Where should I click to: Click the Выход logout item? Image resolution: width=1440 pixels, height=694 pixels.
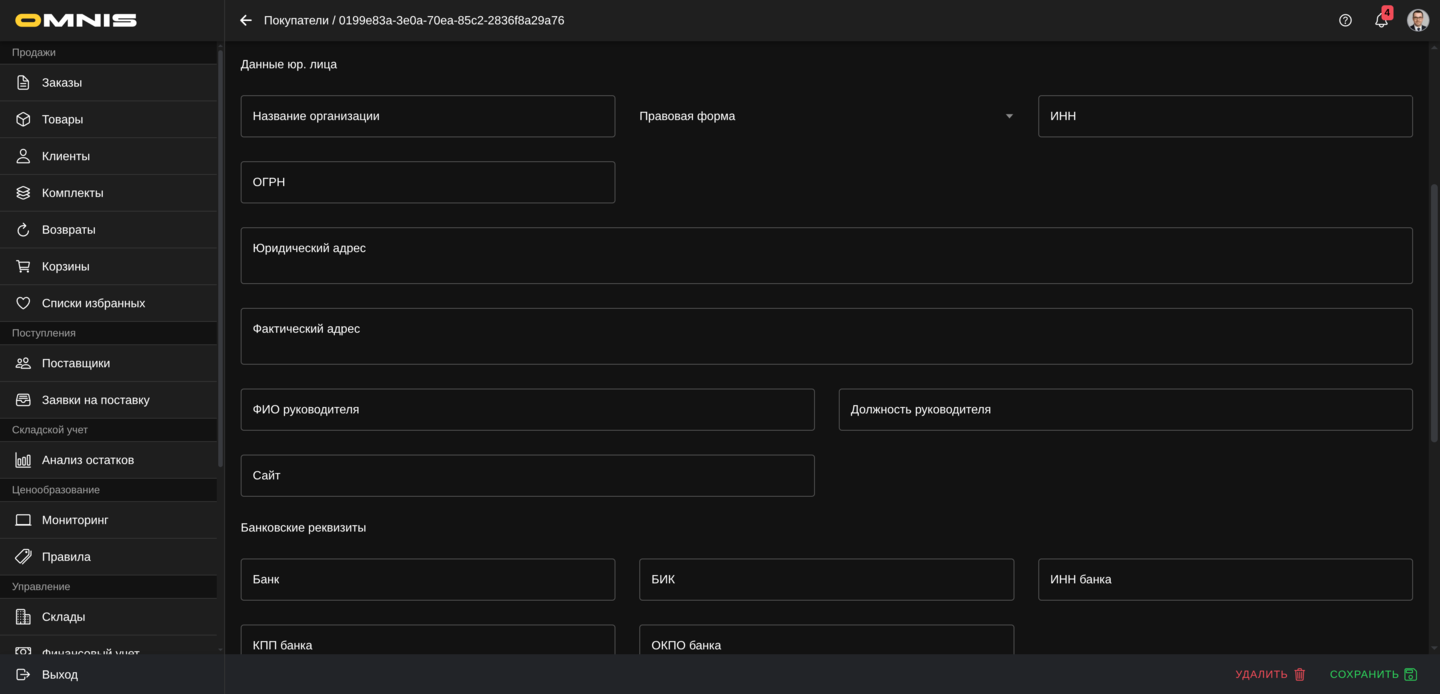pyautogui.click(x=60, y=675)
